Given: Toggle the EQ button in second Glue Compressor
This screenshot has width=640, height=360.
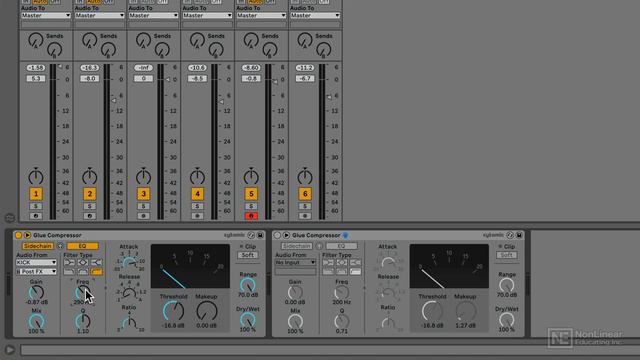Looking at the screenshot, I should tap(342, 246).
